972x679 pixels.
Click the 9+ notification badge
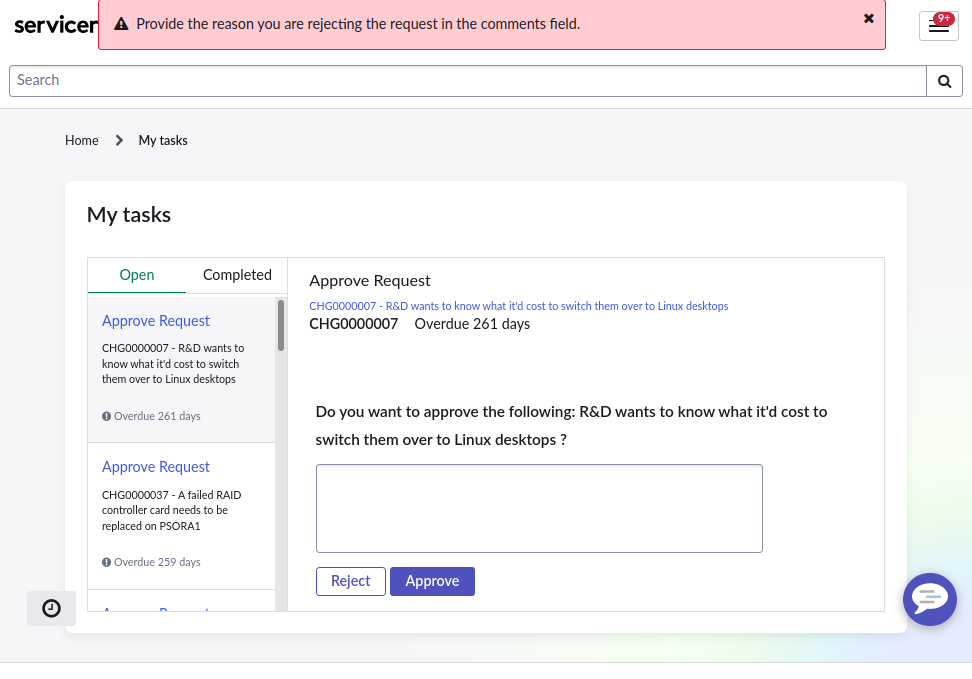943,18
